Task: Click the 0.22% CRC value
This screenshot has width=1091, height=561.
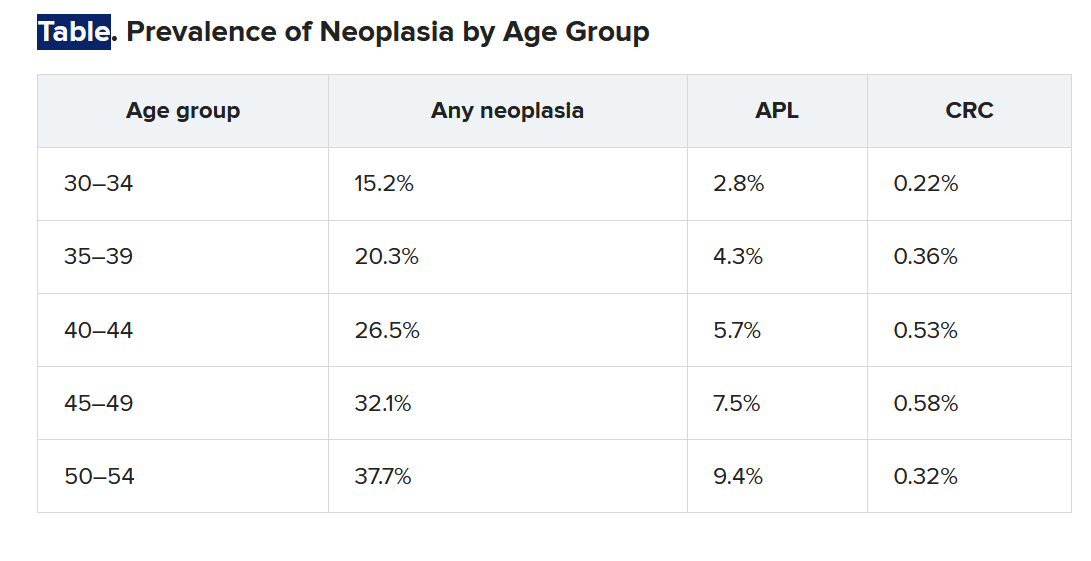Action: pos(925,184)
